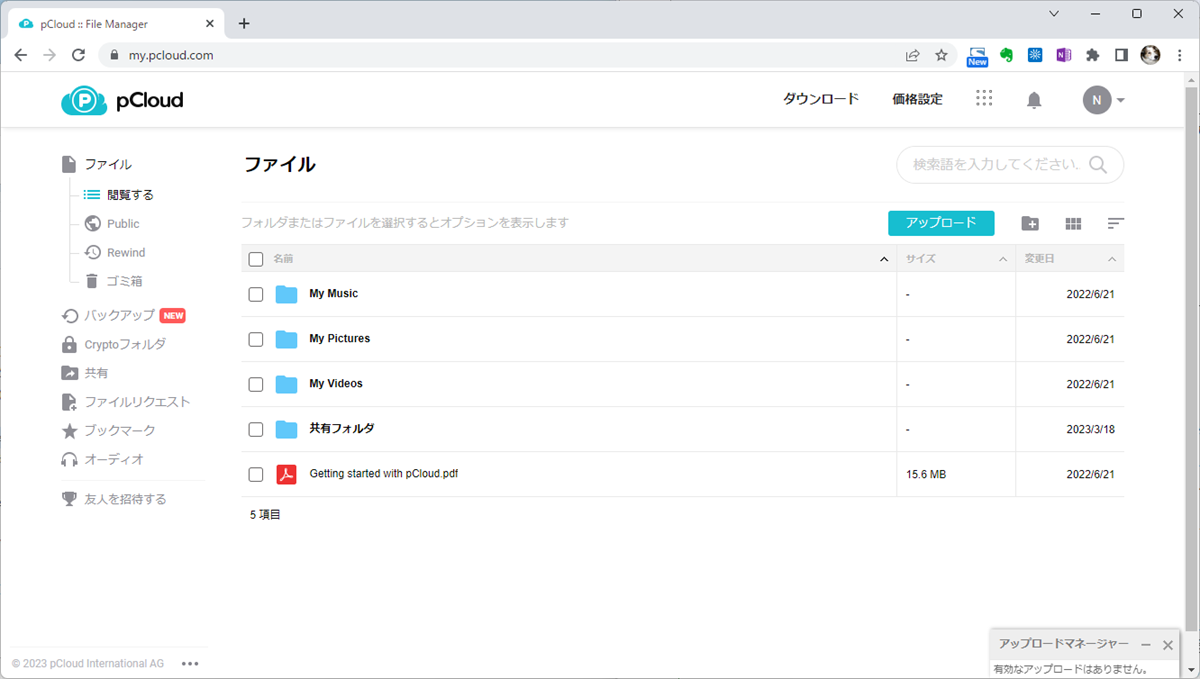
Task: Open the ゴミ箱 section in sidebar
Action: 124,281
